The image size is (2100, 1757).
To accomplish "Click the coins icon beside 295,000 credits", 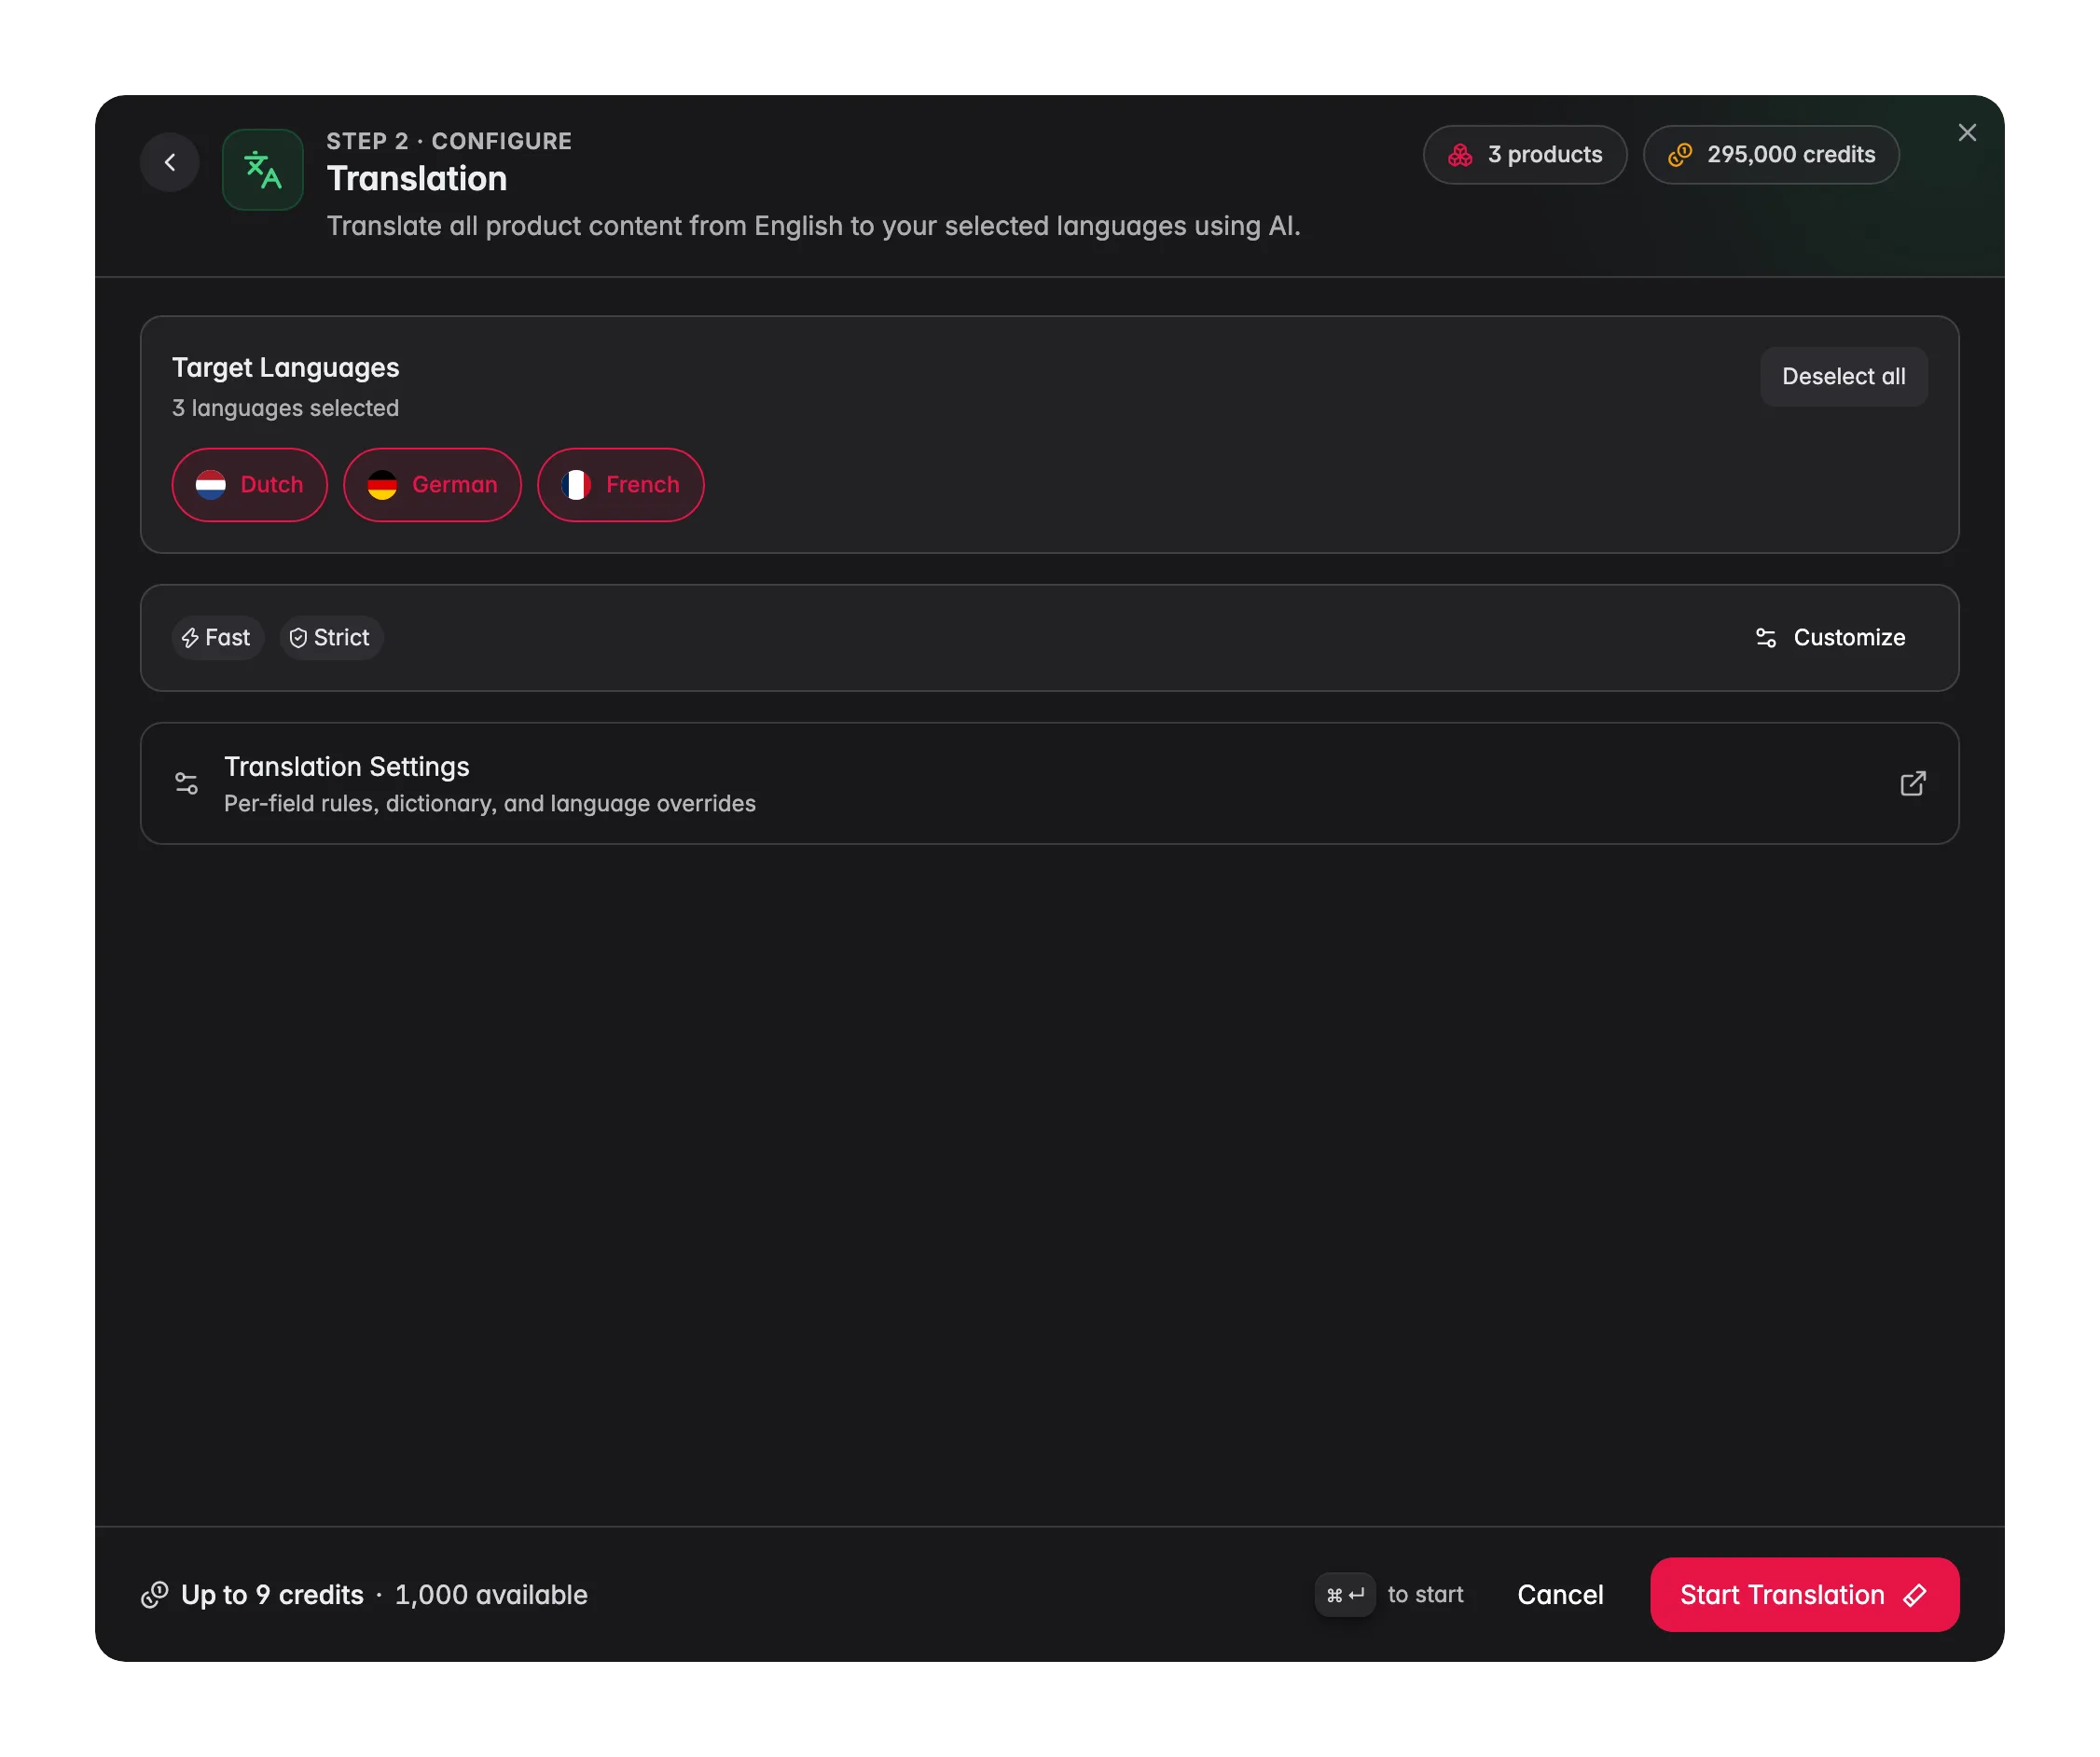I will (x=1680, y=155).
